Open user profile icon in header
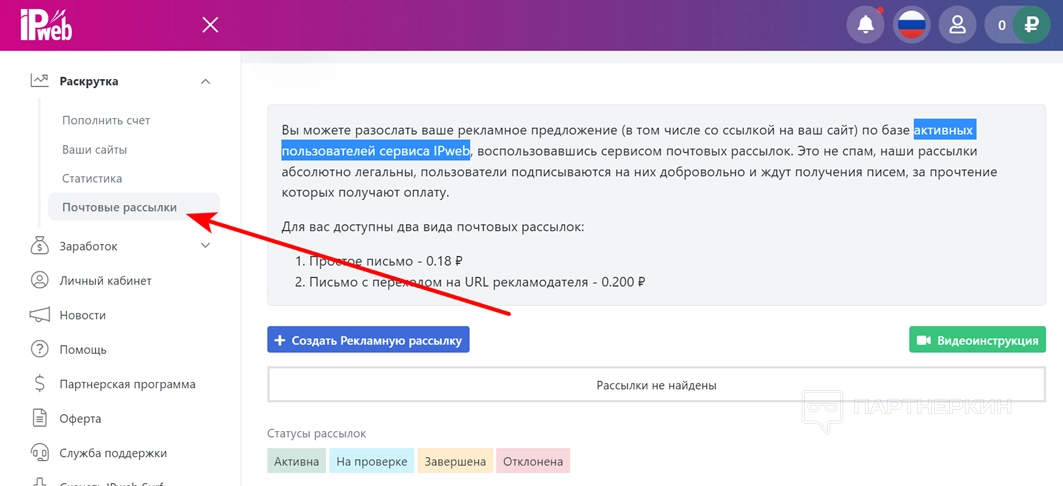This screenshot has height=486, width=1063. (957, 25)
